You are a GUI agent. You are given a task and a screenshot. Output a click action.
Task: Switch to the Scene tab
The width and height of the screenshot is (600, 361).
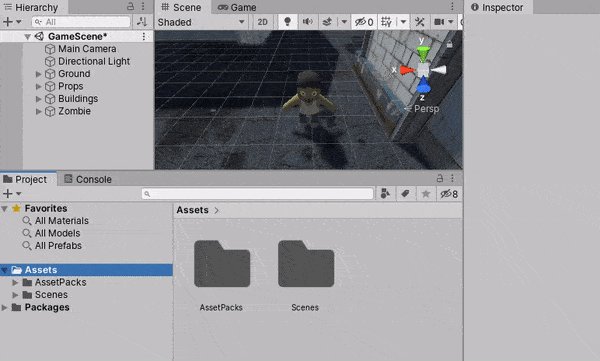182,7
